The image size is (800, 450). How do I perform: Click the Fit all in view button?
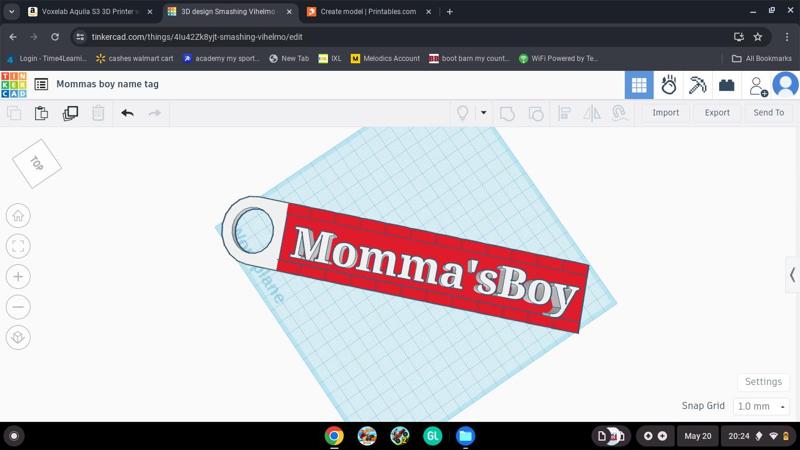click(x=18, y=246)
